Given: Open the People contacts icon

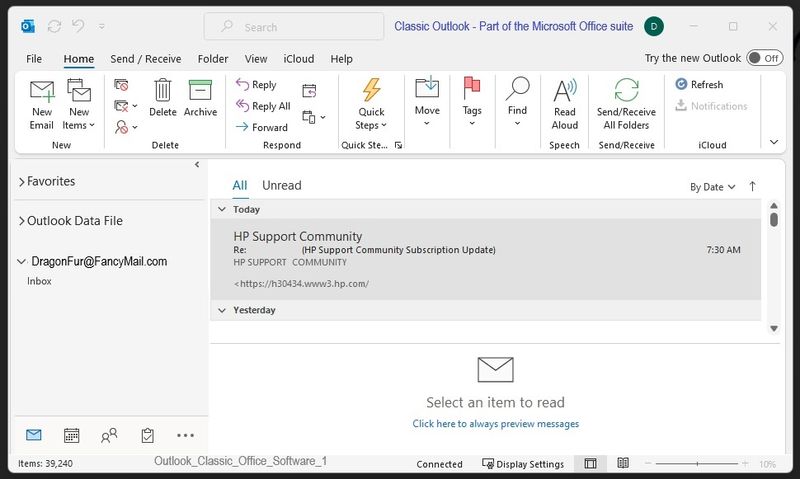Looking at the screenshot, I should [x=109, y=435].
